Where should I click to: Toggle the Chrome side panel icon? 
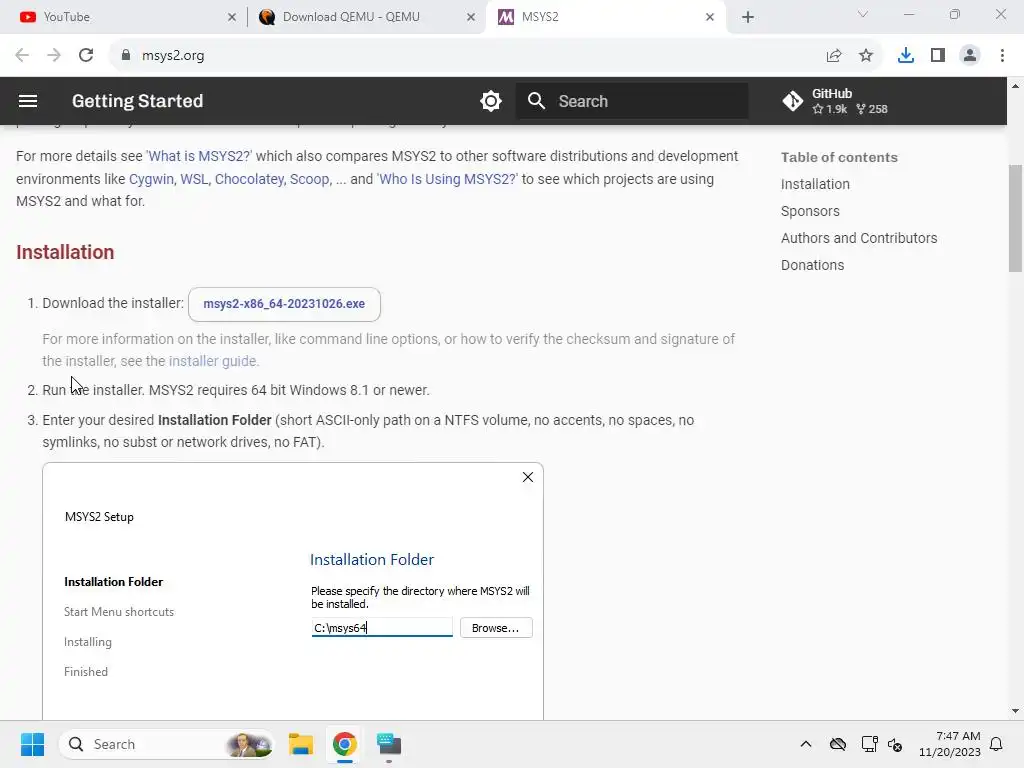coord(938,56)
